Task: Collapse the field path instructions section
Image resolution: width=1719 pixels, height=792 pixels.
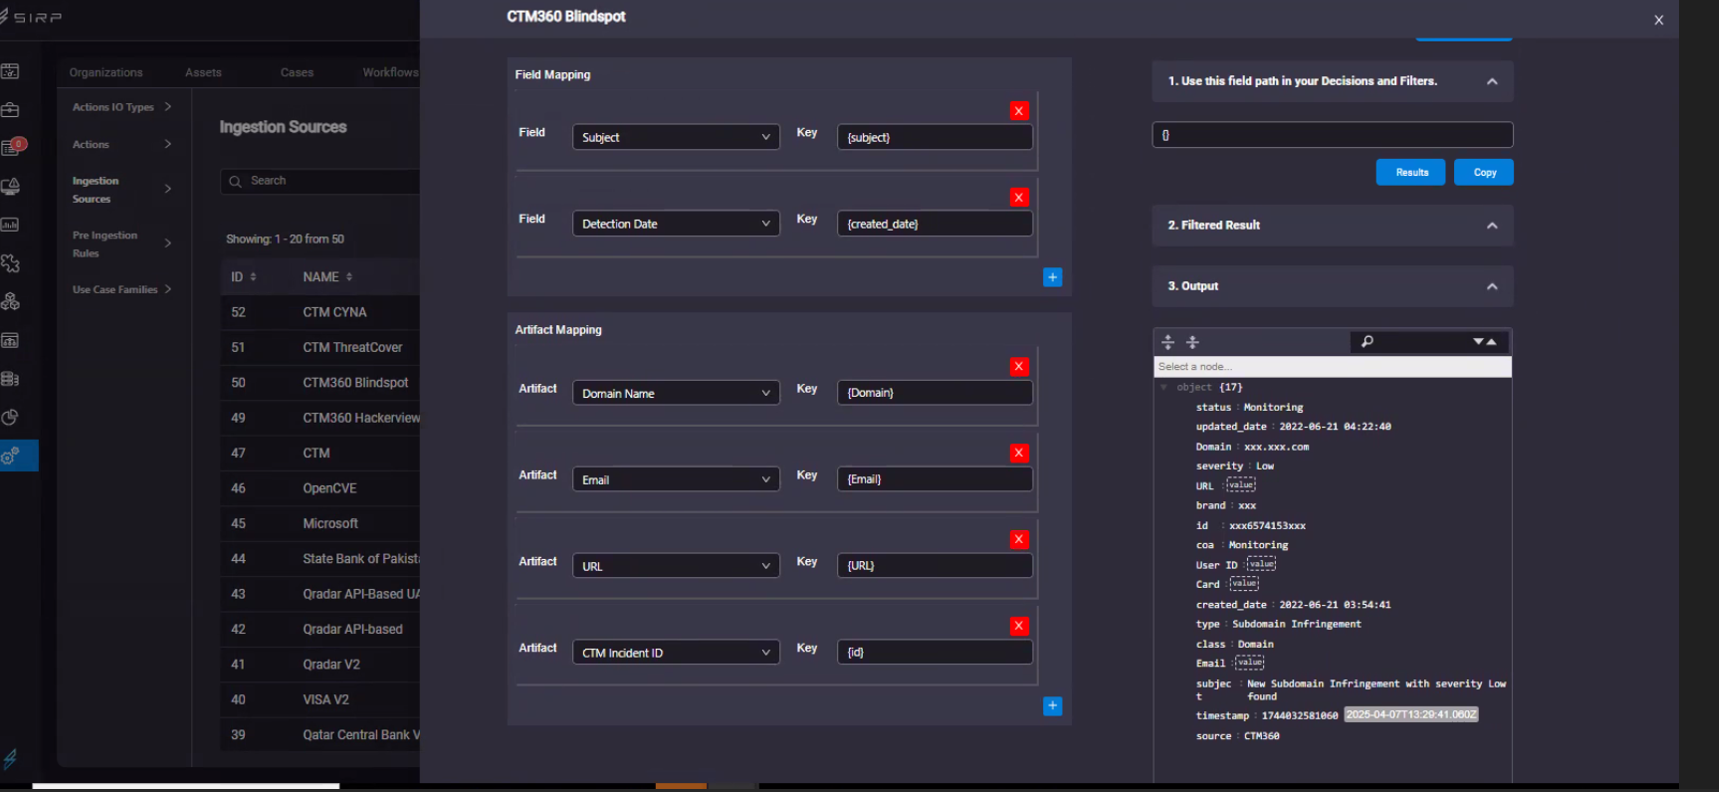Action: pyautogui.click(x=1492, y=82)
